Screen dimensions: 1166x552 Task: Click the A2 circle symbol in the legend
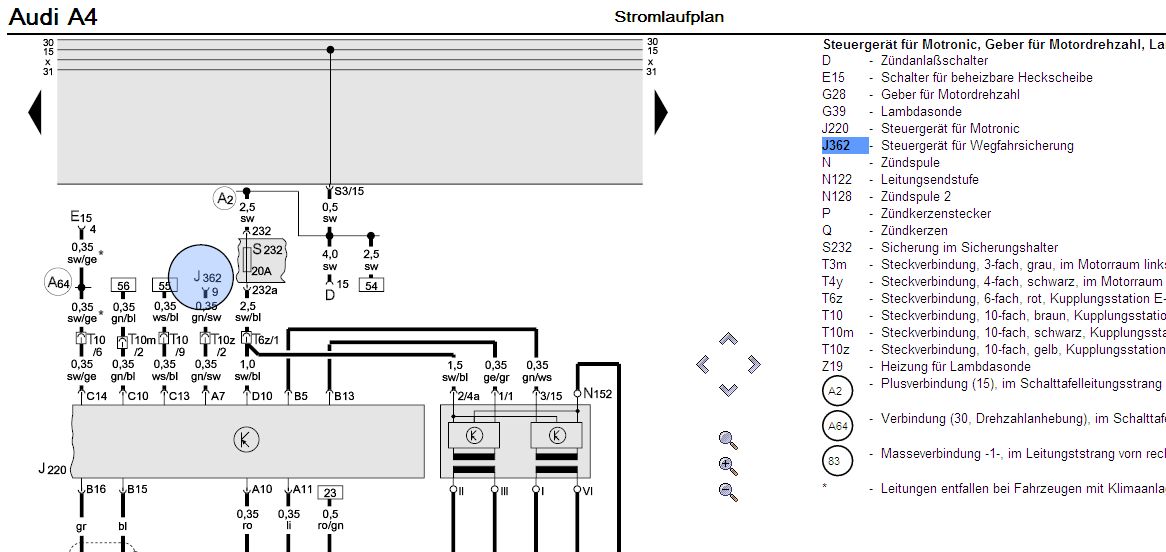click(x=835, y=391)
